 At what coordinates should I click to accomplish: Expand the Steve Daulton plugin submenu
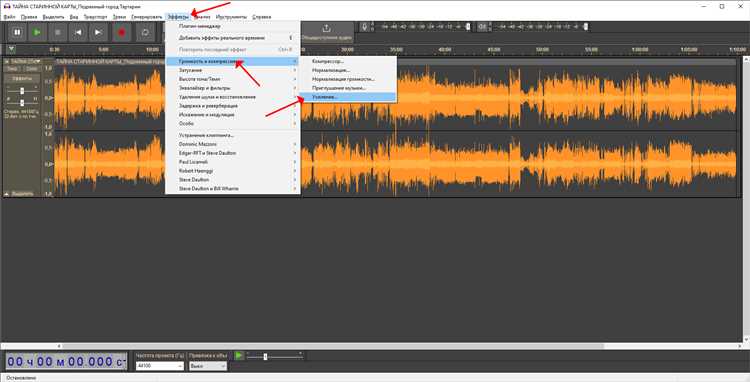pyautogui.click(x=233, y=180)
